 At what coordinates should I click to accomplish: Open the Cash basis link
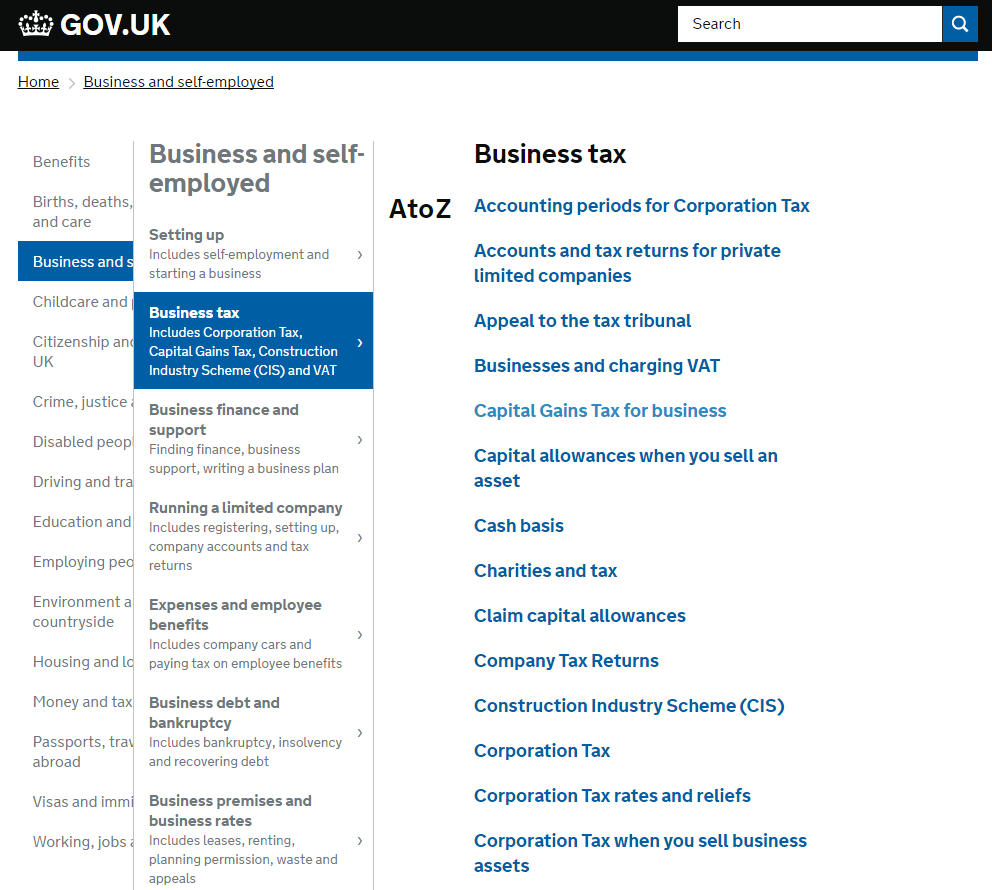[518, 526]
